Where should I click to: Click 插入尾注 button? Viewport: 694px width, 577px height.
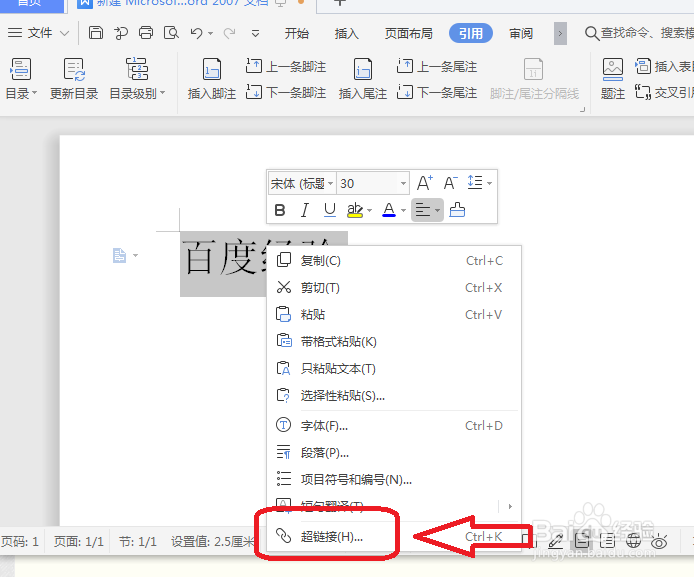(362, 79)
